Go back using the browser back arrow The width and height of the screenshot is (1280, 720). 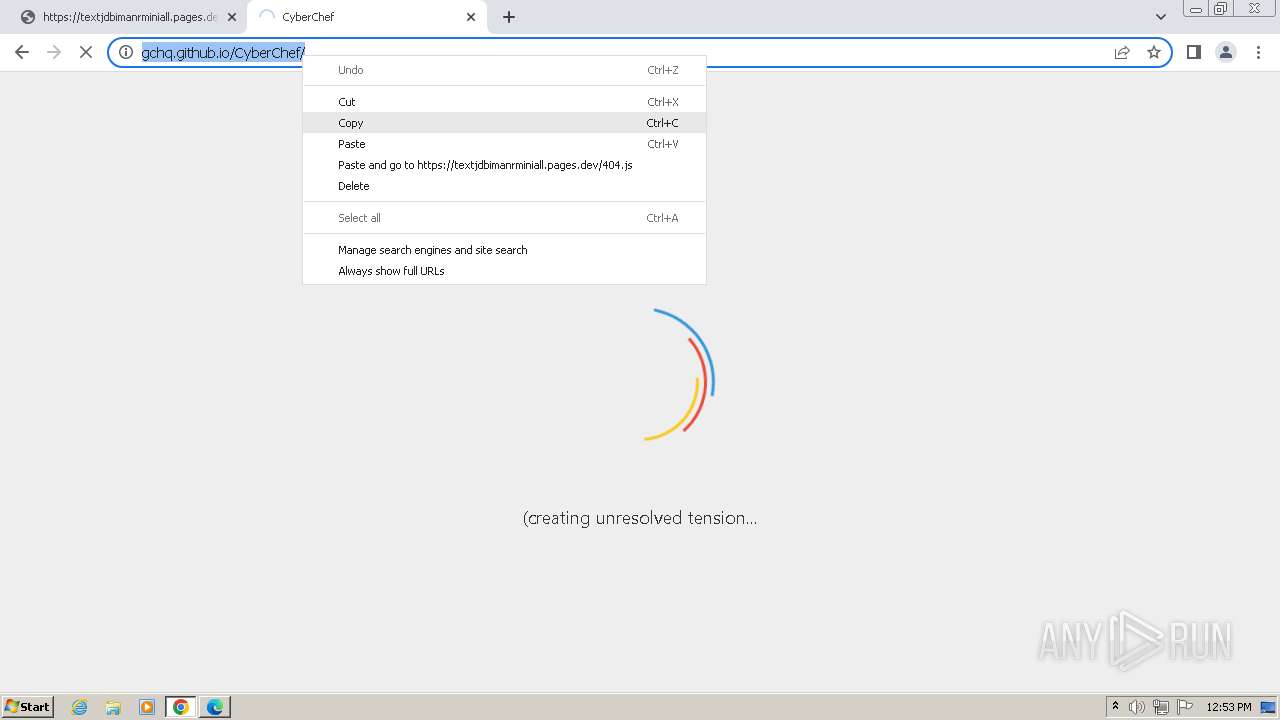click(x=22, y=52)
